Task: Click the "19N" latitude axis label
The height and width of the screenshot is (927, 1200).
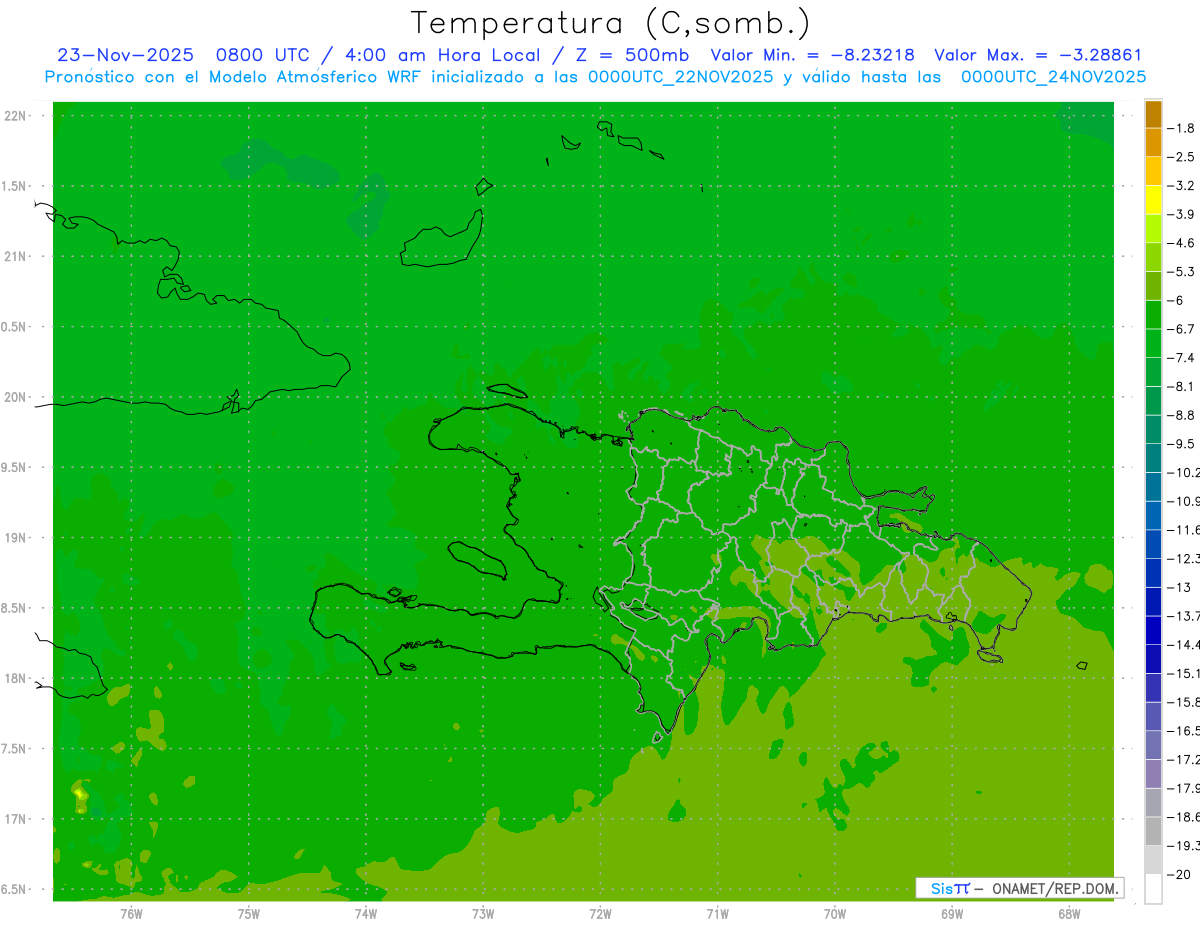Action: click(x=16, y=538)
